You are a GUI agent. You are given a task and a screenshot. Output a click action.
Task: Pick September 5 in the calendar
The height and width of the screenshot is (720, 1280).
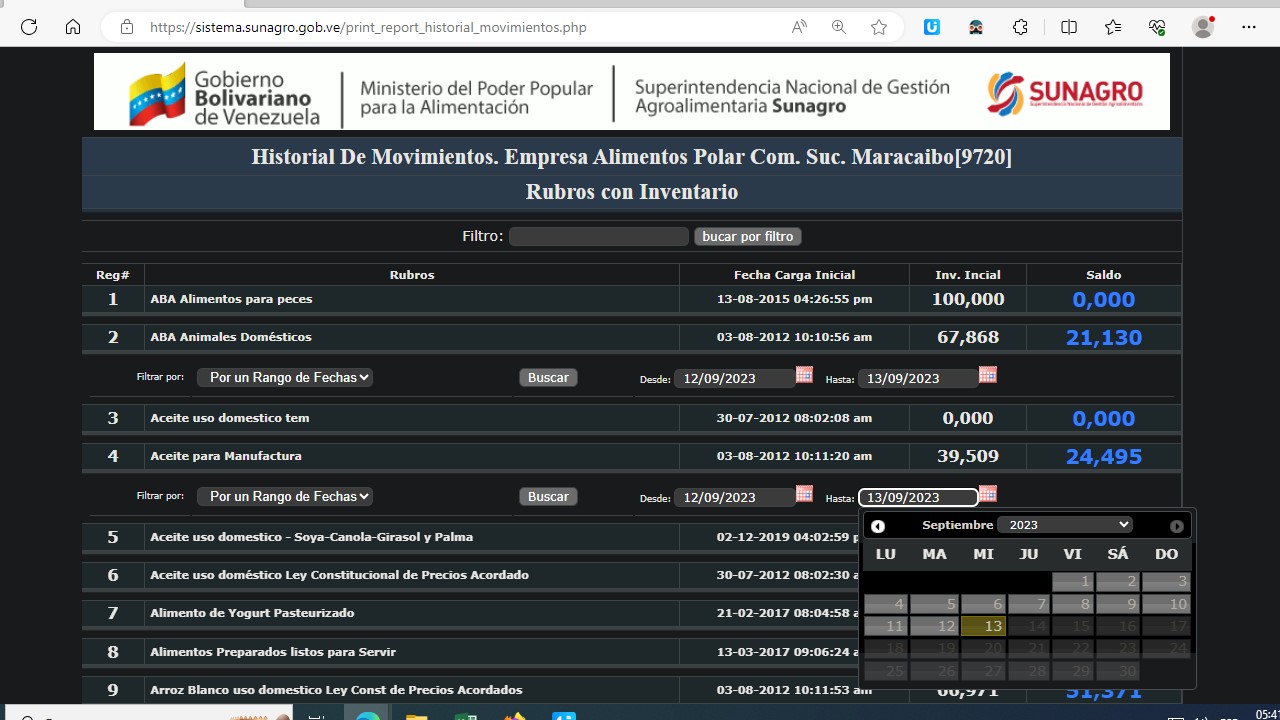coord(934,604)
